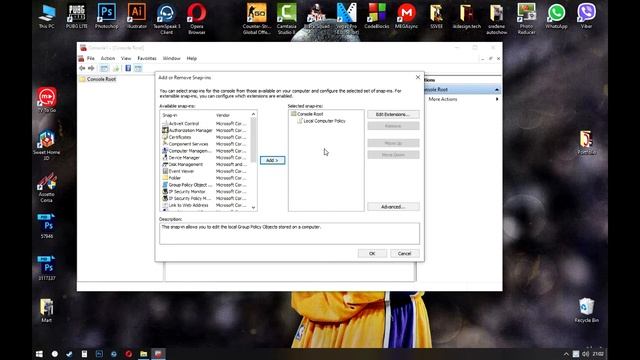Screen dimensions: 640x360
Task: Click Back arrow in console toolbar
Action: (82, 68)
